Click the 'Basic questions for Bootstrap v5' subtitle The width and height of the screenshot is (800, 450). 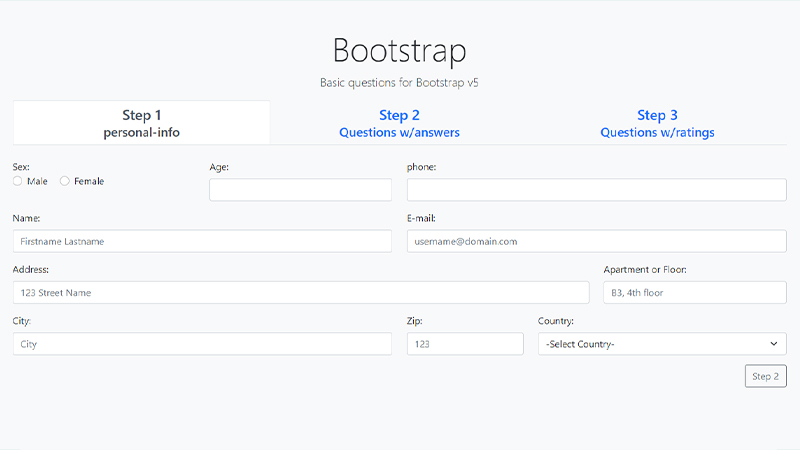coord(399,83)
